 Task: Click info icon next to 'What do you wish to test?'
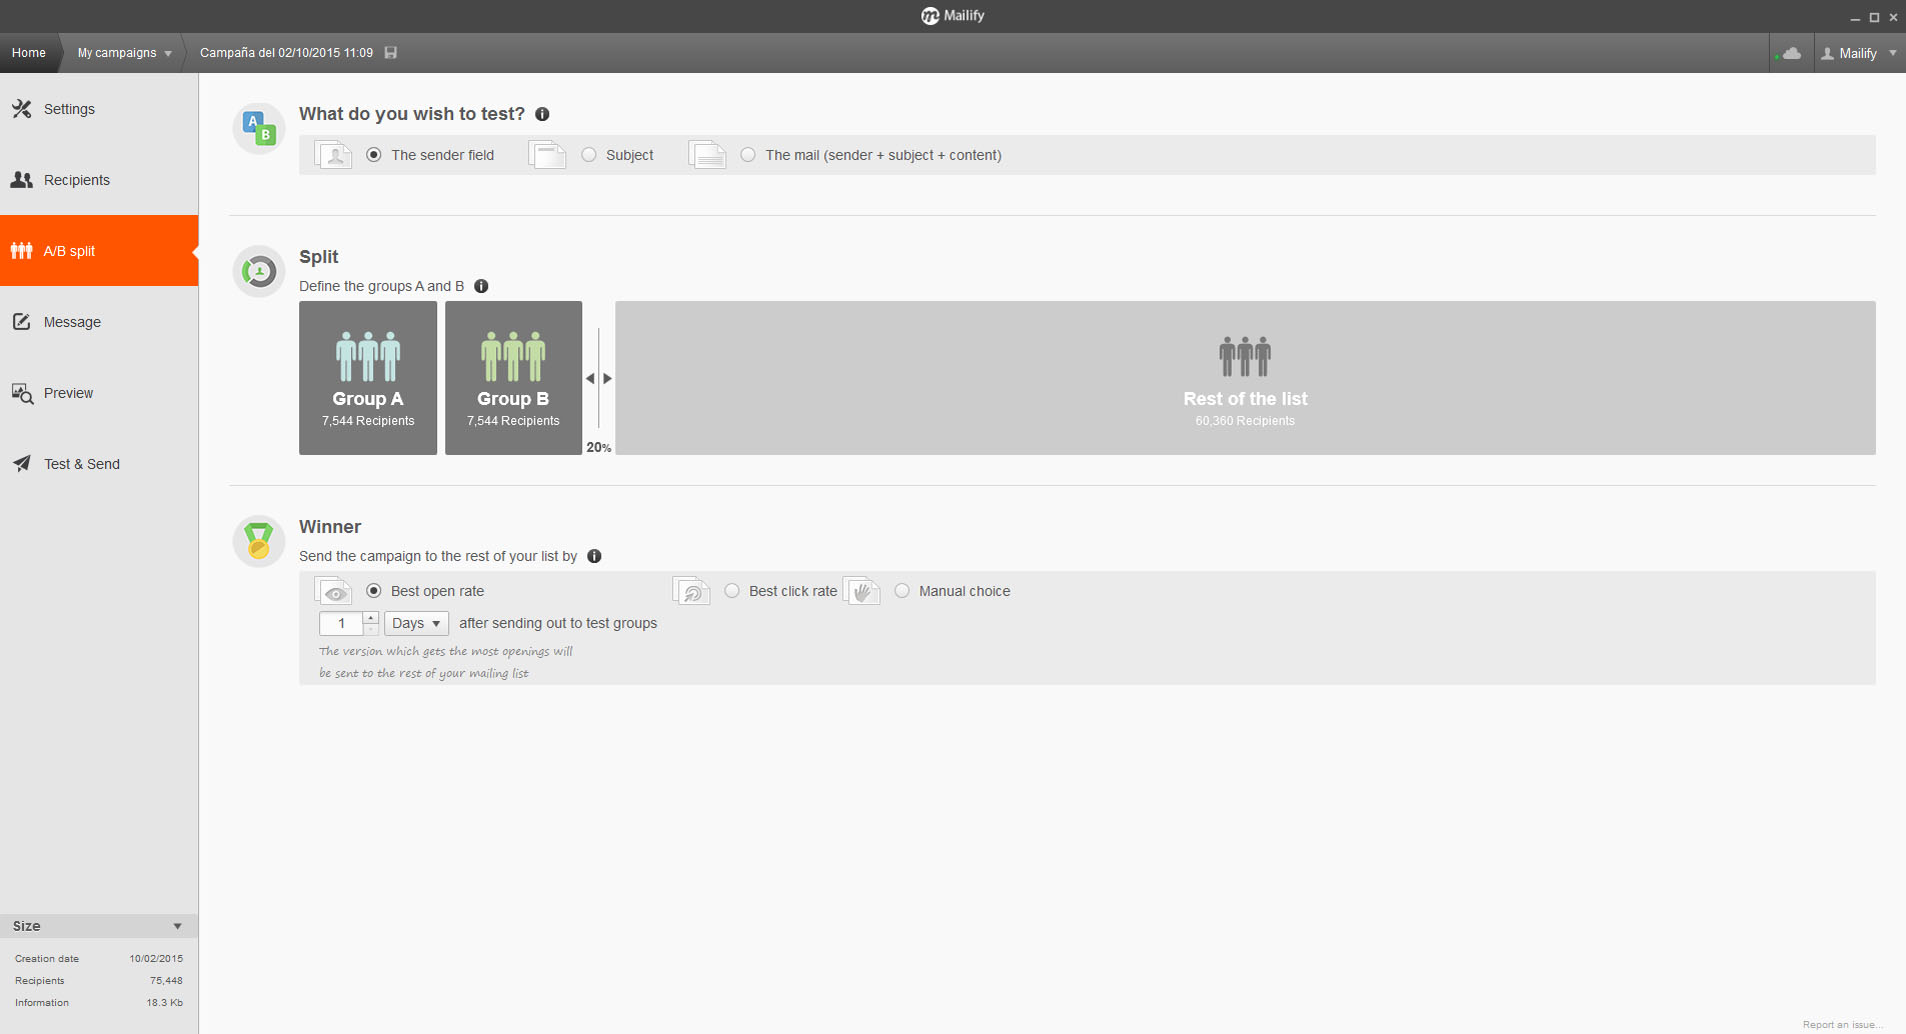(x=542, y=114)
